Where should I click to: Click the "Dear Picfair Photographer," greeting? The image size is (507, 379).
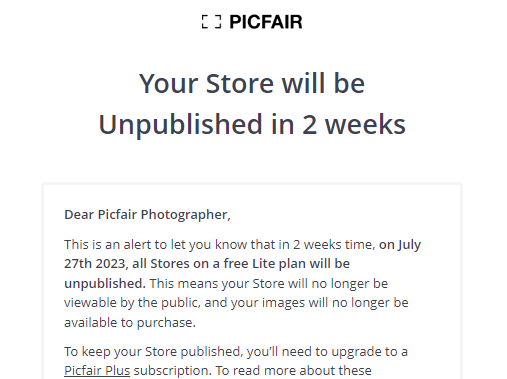coord(147,215)
